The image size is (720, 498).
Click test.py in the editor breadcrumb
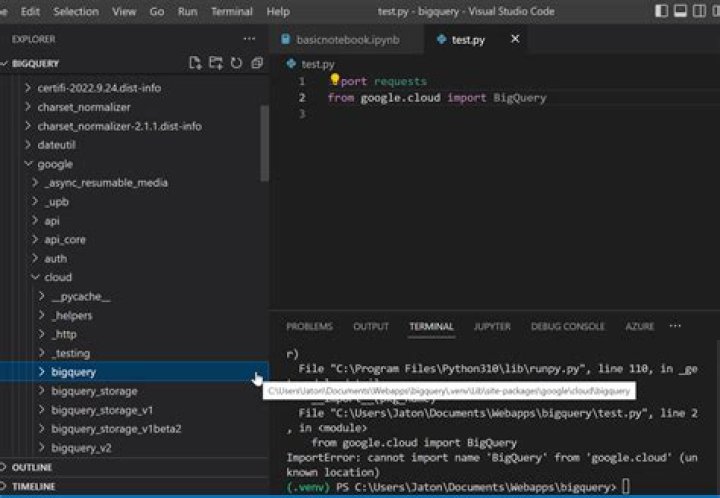[x=318, y=64]
